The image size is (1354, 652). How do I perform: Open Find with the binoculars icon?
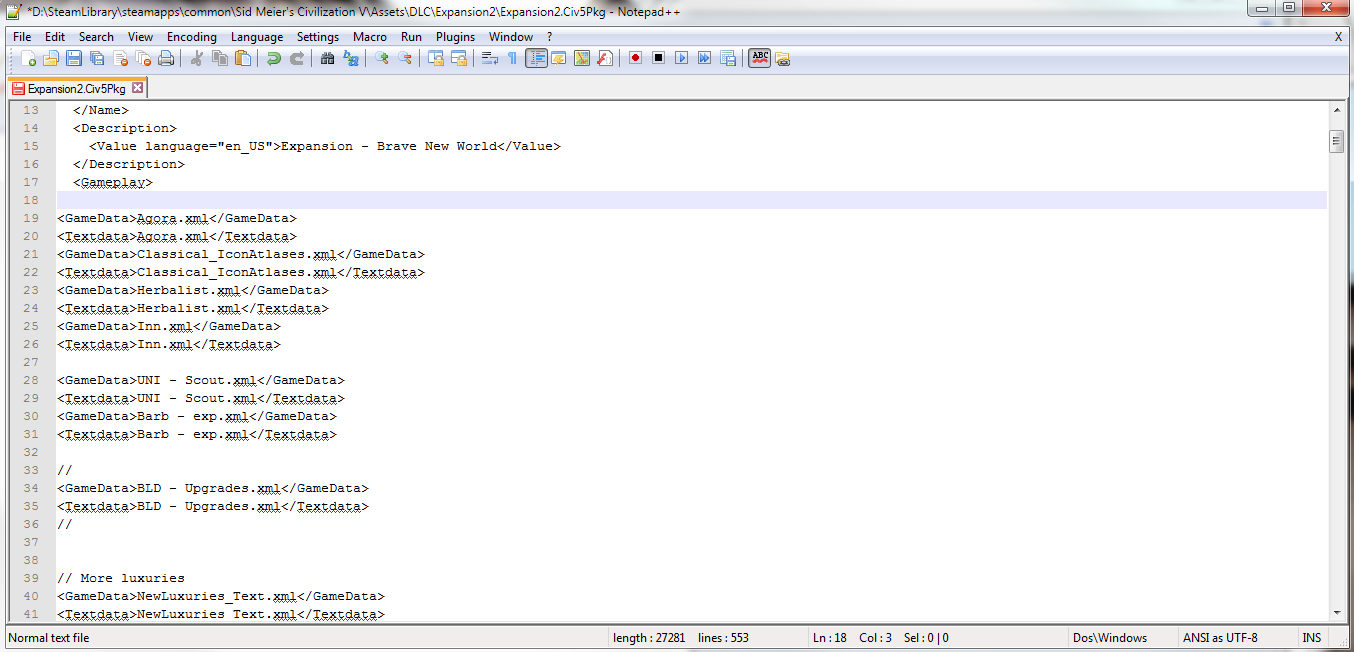(x=327, y=58)
